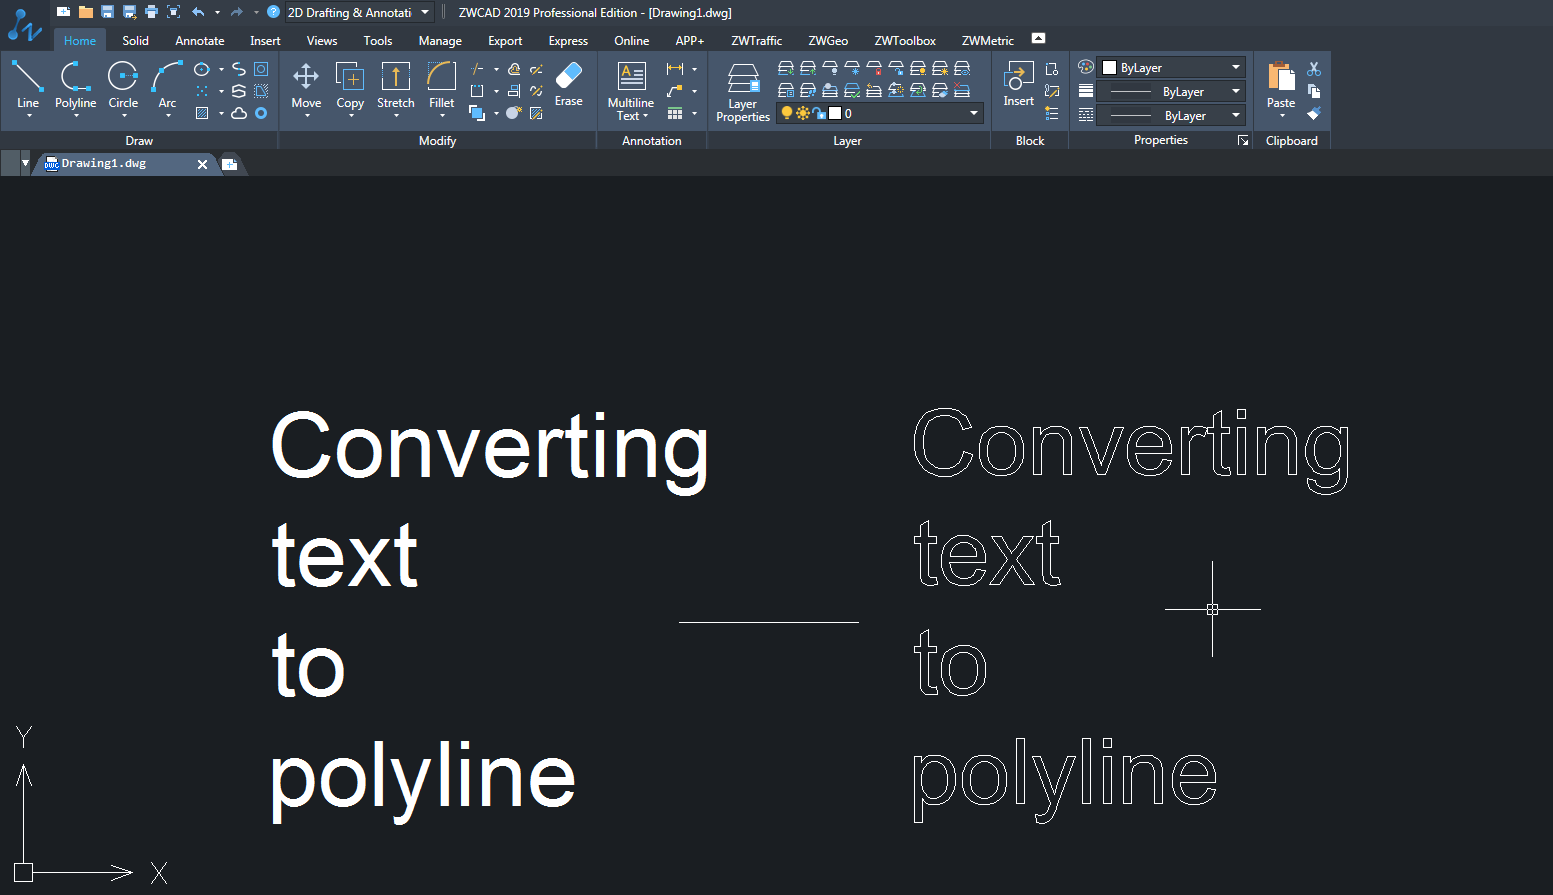1553x895 pixels.
Task: Click the Copy Clip icon in Clipboard
Action: 1314,91
